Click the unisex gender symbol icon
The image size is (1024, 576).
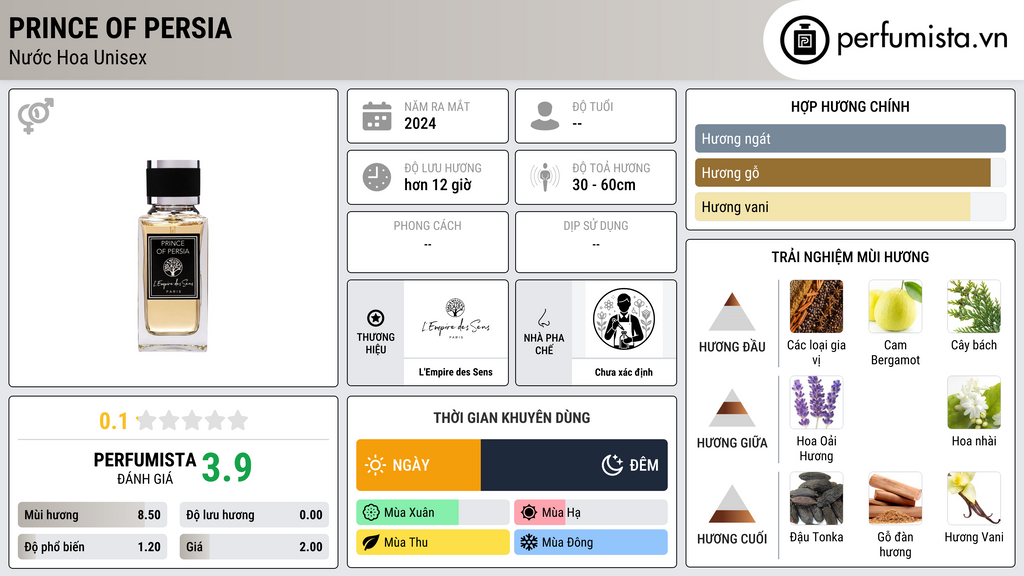(35, 116)
